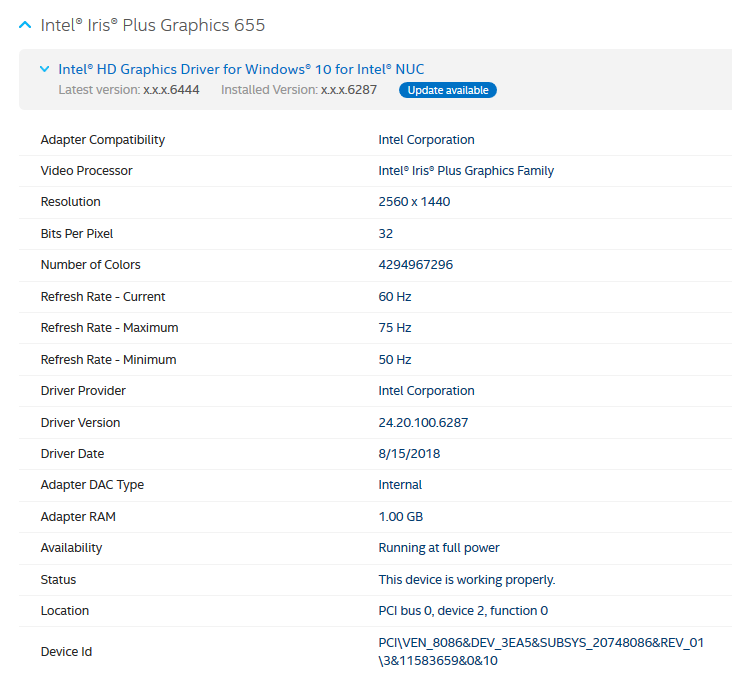This screenshot has height=676, width=732.
Task: Click the Update available button
Action: pyautogui.click(x=447, y=90)
